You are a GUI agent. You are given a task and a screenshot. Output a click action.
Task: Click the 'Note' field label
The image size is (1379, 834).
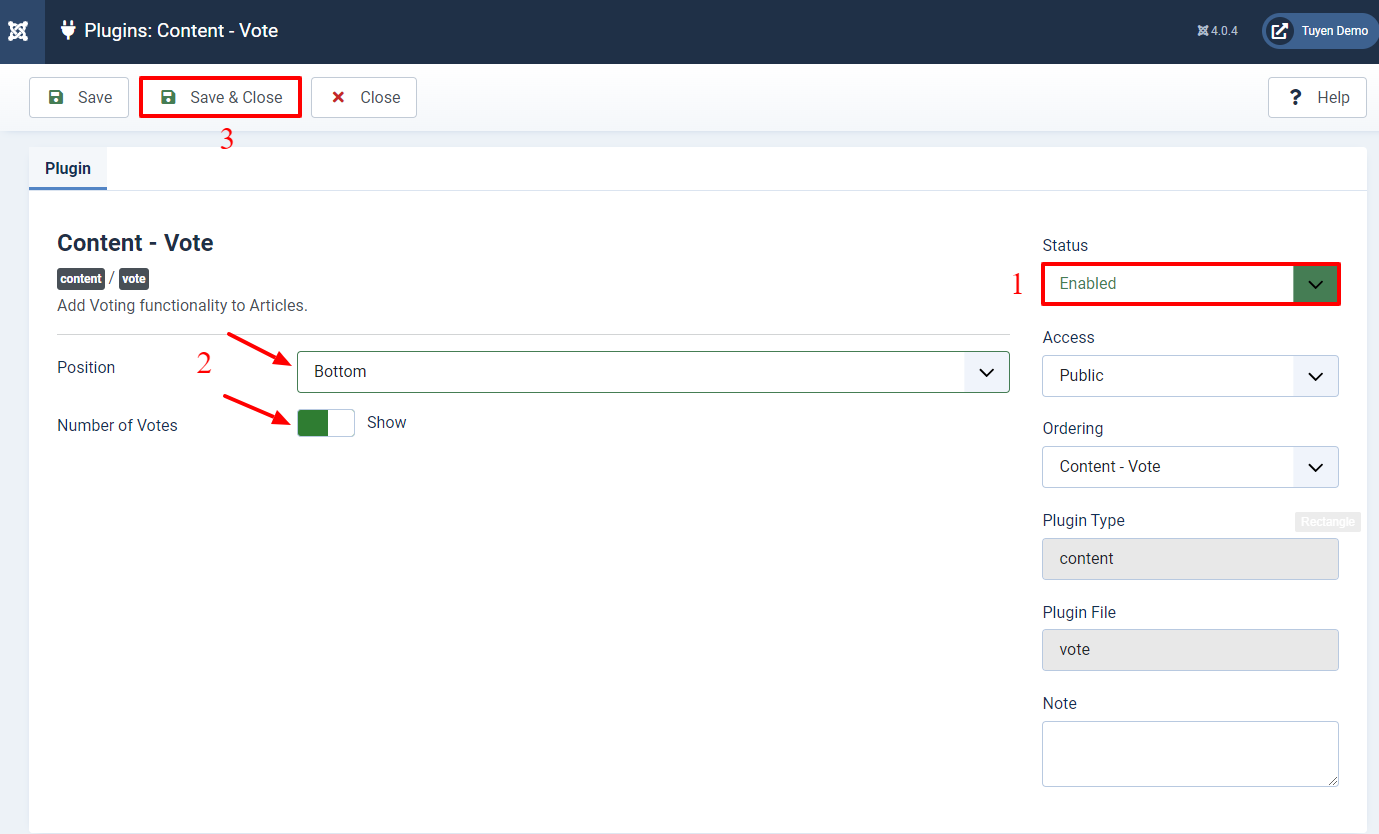click(1059, 704)
